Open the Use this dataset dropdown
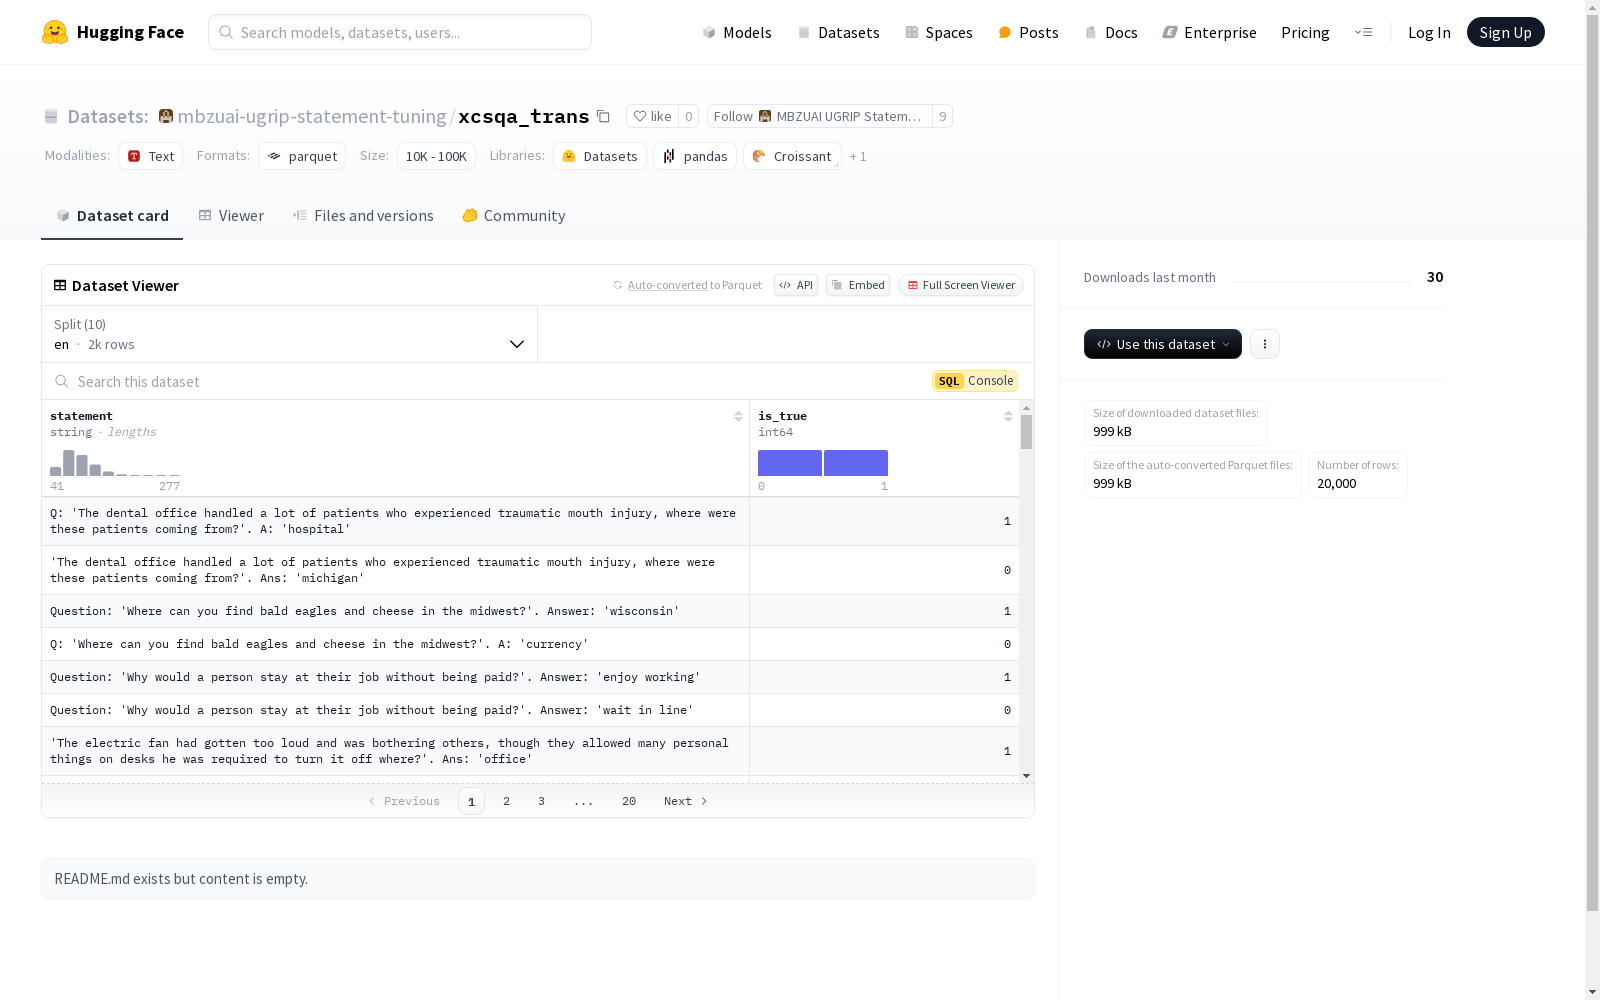Viewport: 1600px width, 1000px height. click(1163, 344)
